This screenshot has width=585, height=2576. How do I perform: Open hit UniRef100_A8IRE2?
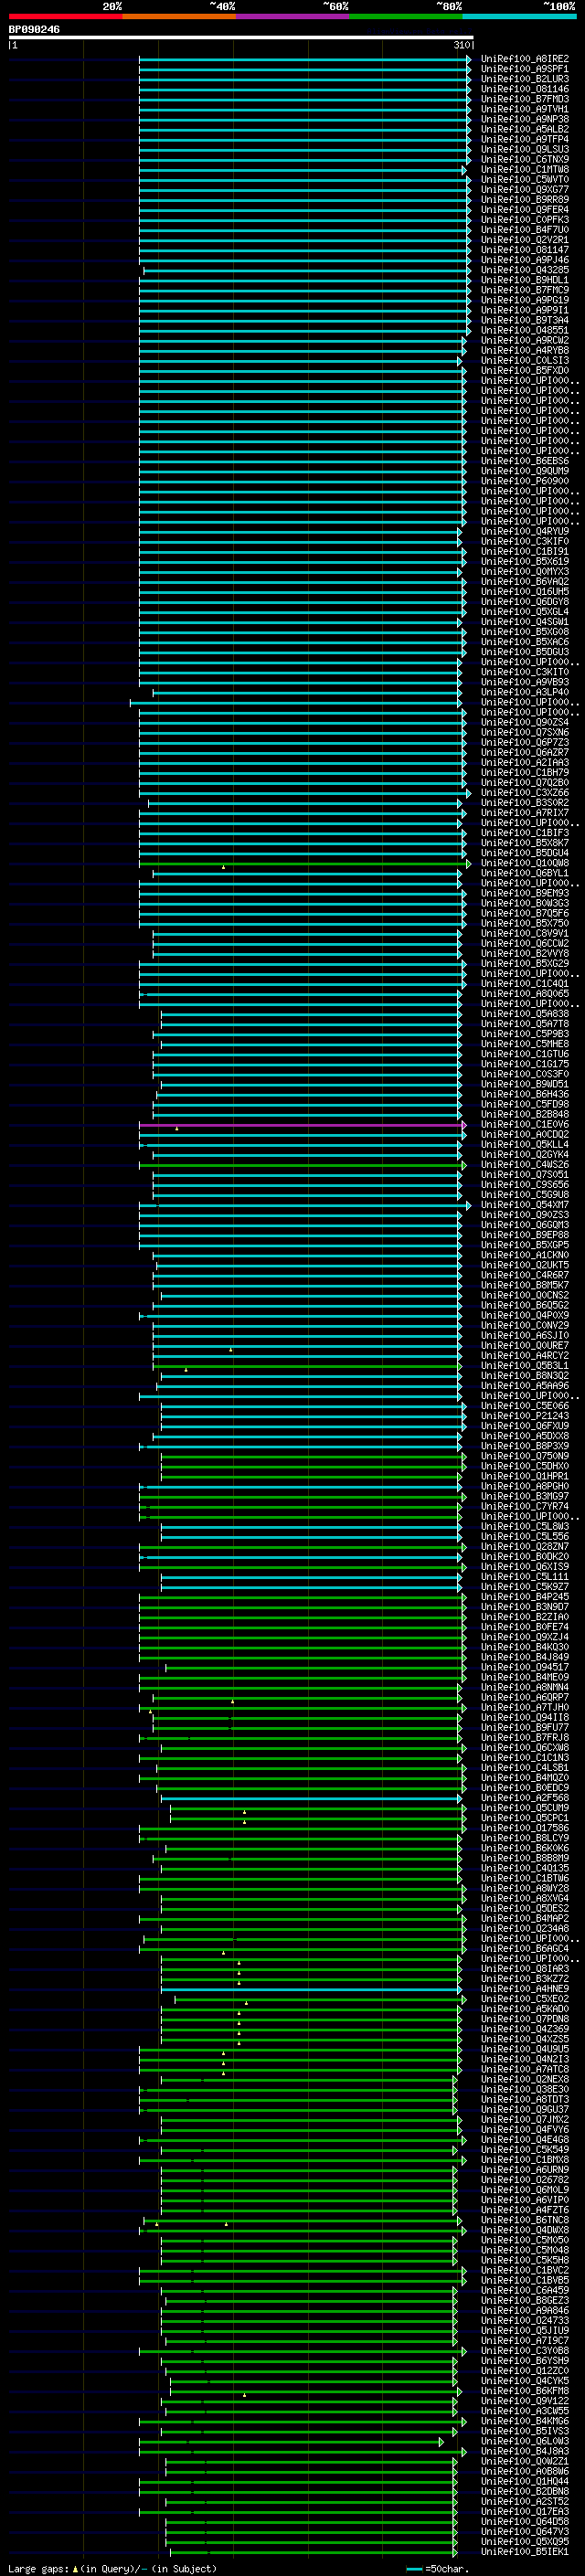point(525,59)
